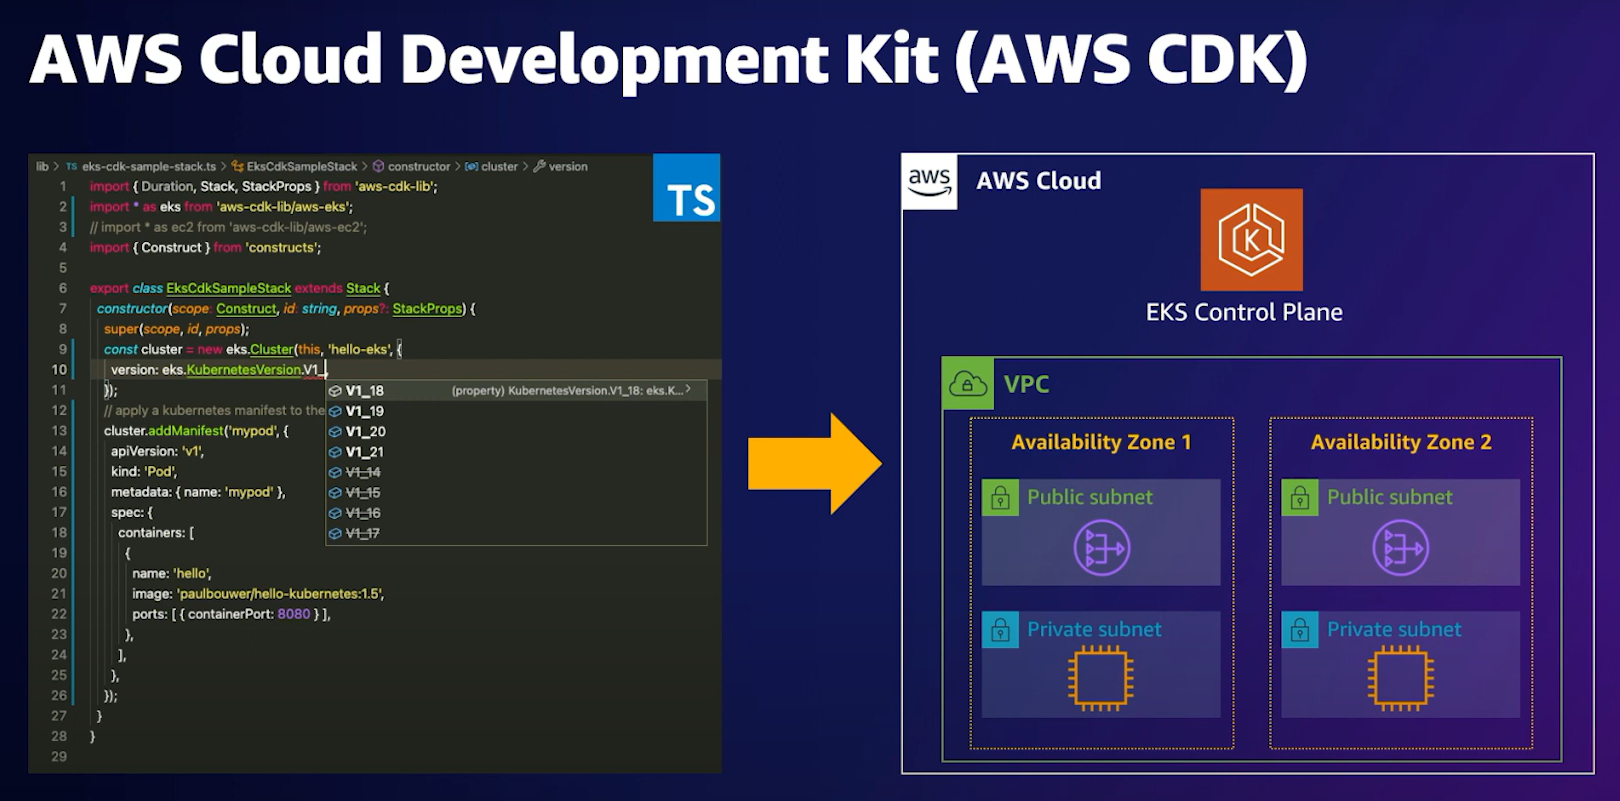Click image string 'paulbouwer/hello-kubernetes:1.5'
The width and height of the screenshot is (1620, 801).
pos(280,594)
